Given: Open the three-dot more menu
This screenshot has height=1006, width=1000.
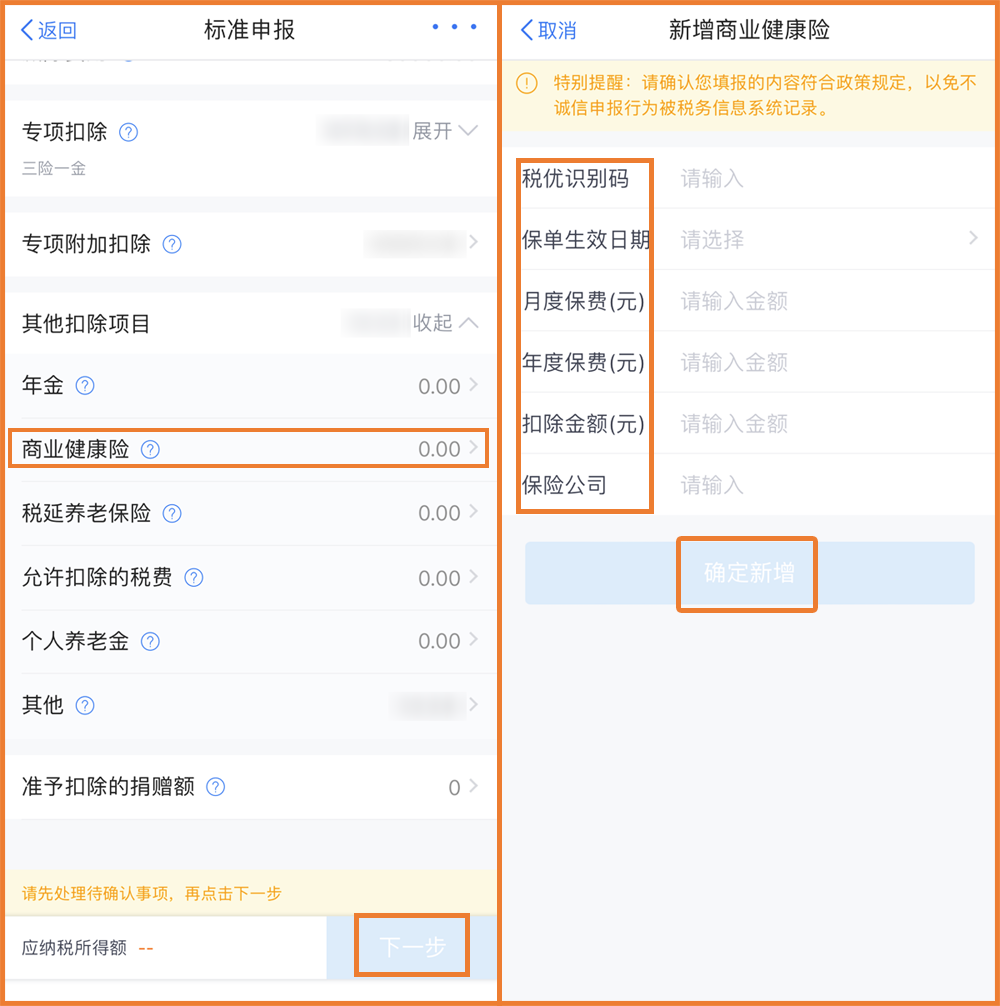Looking at the screenshot, I should (x=454, y=27).
